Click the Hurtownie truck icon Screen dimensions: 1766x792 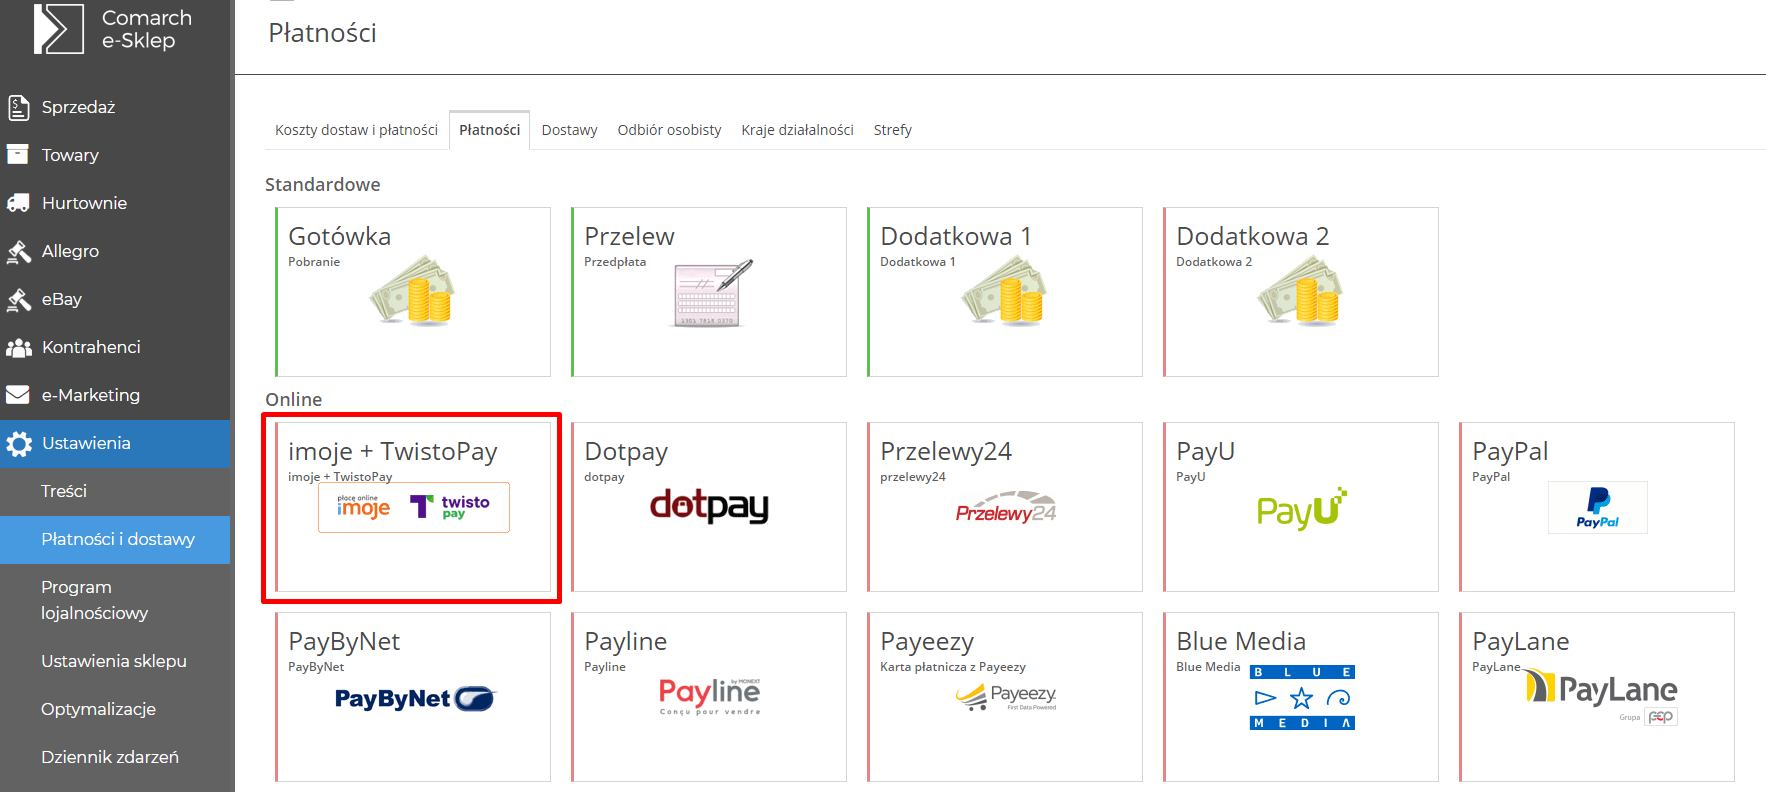coord(18,203)
